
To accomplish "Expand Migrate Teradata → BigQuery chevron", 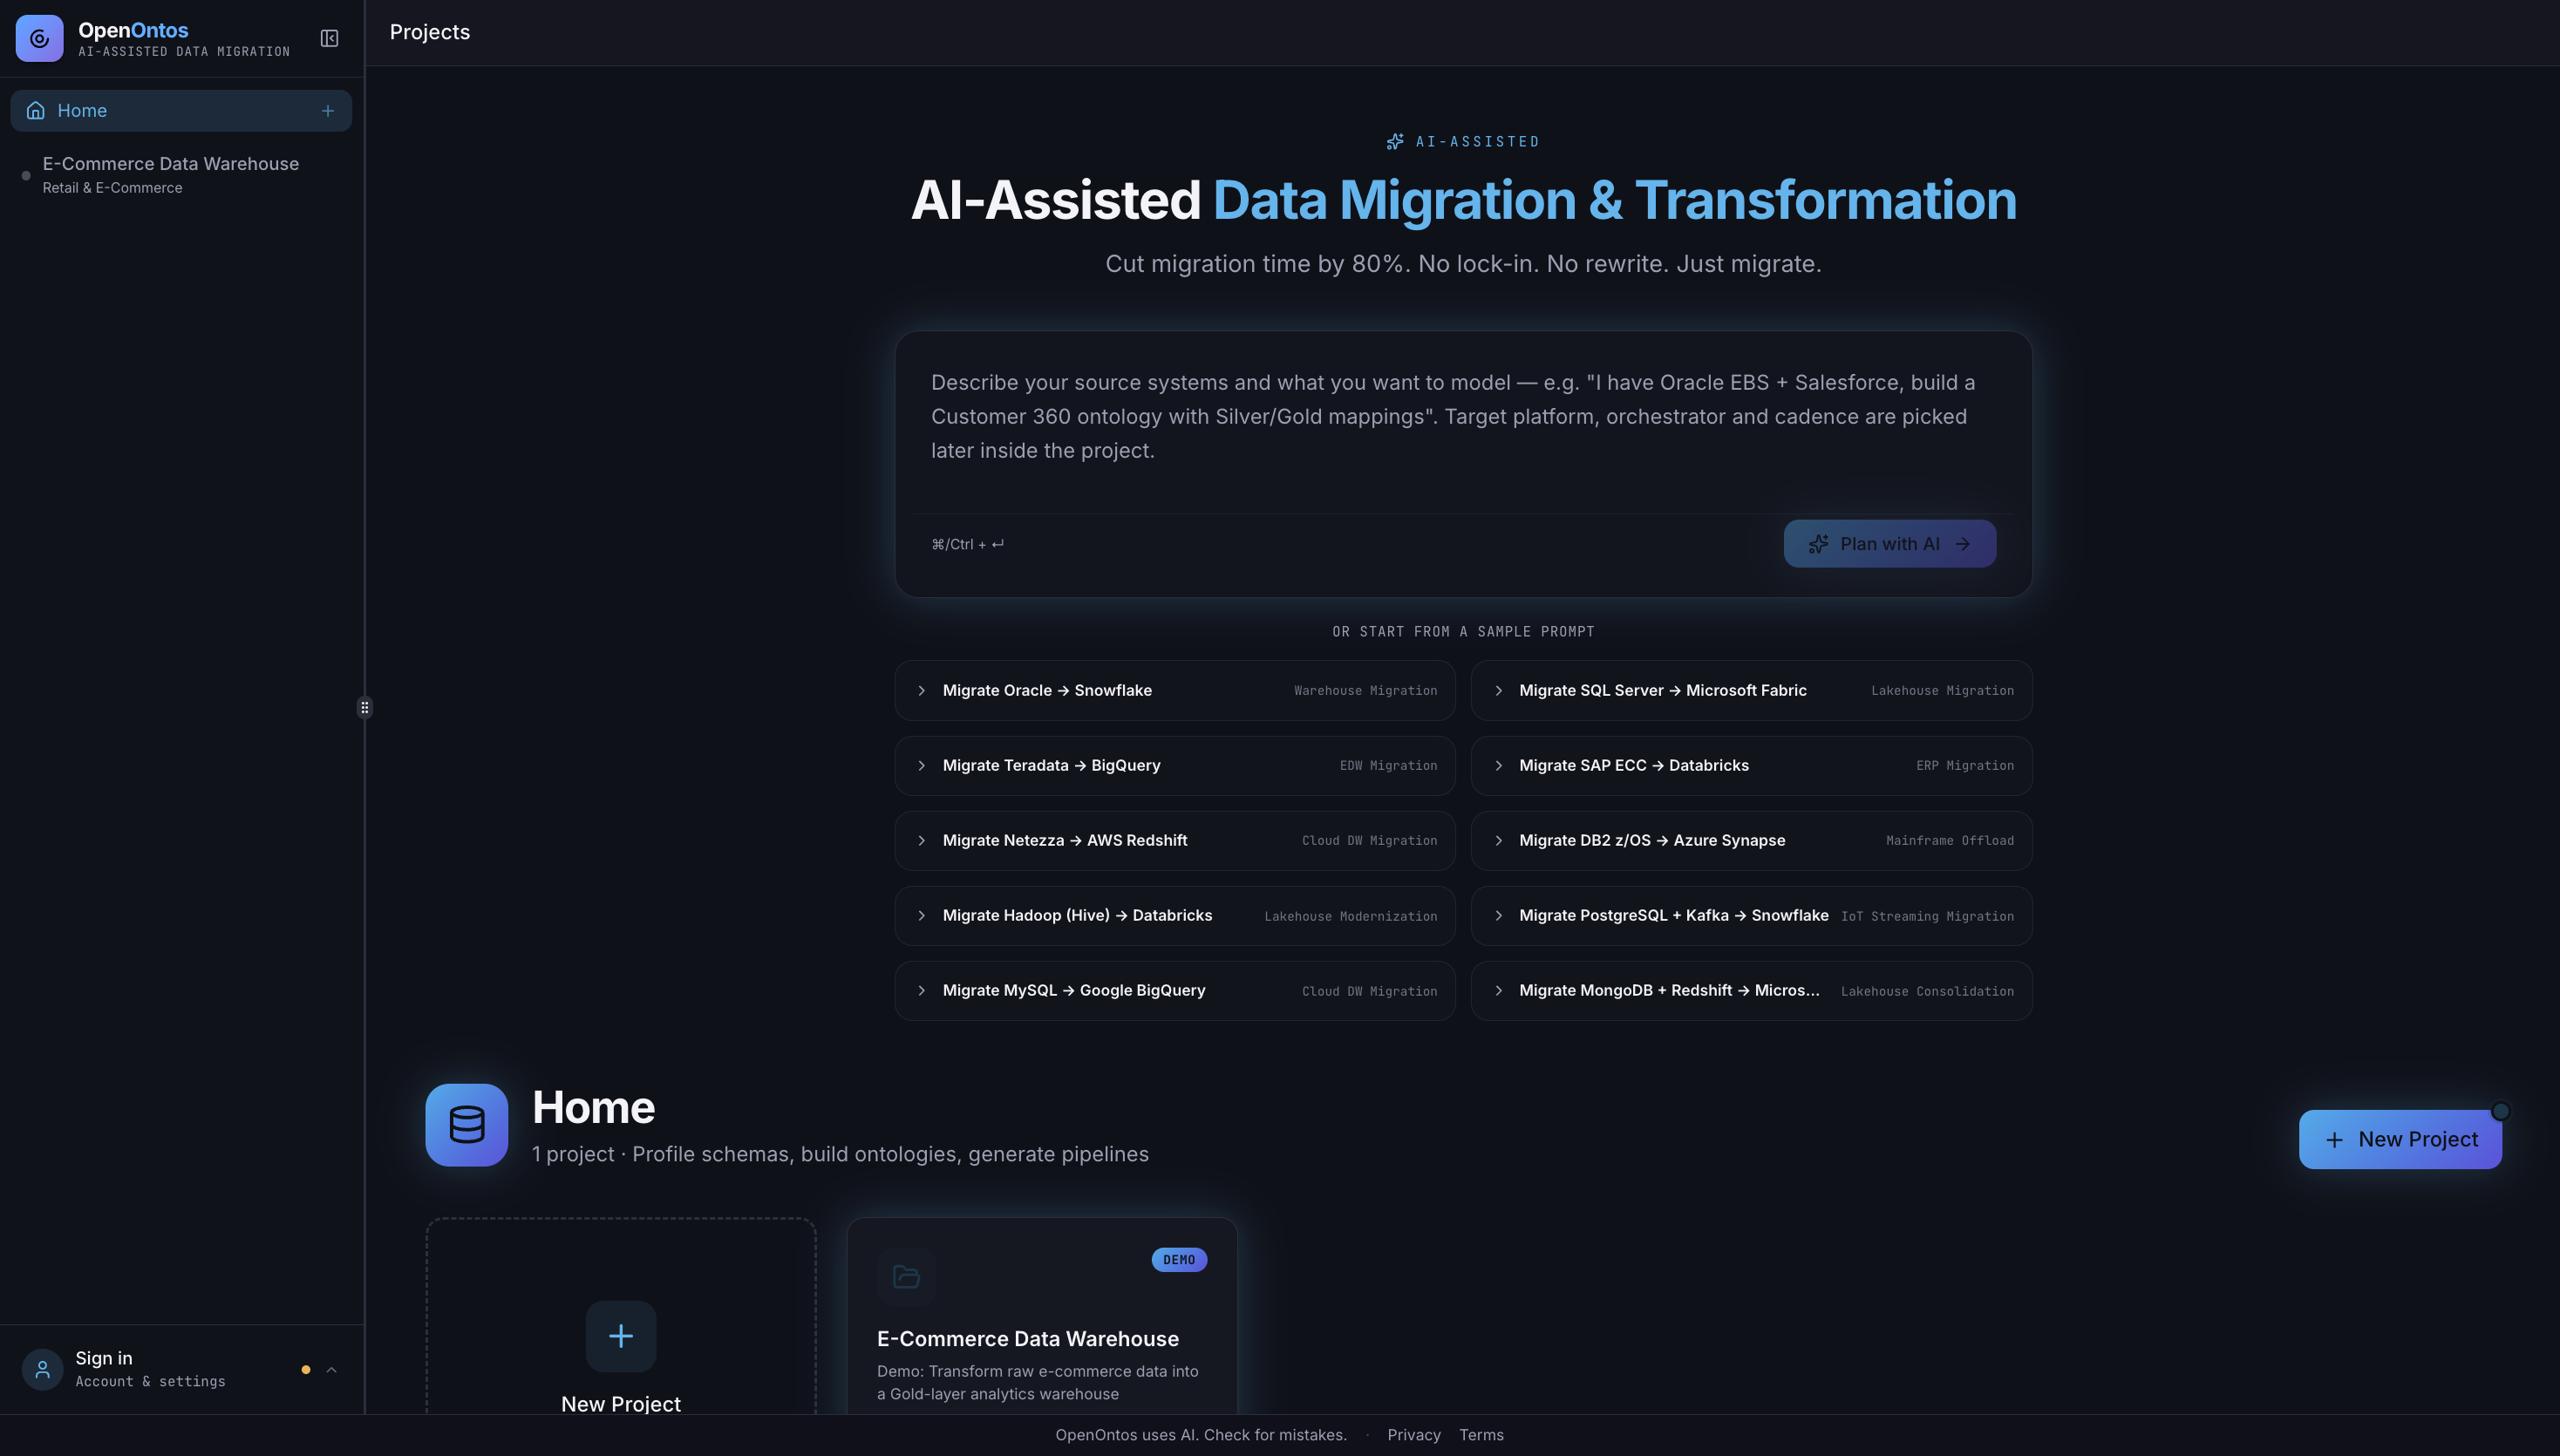I will 922,766.
